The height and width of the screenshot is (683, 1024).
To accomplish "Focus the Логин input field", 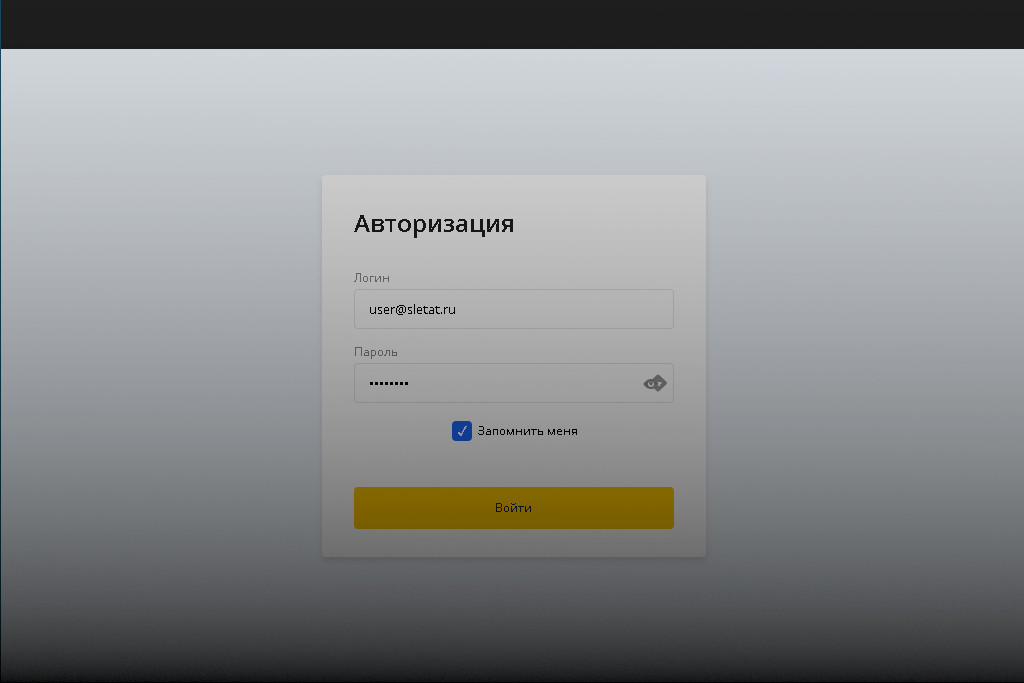I will 513,309.
